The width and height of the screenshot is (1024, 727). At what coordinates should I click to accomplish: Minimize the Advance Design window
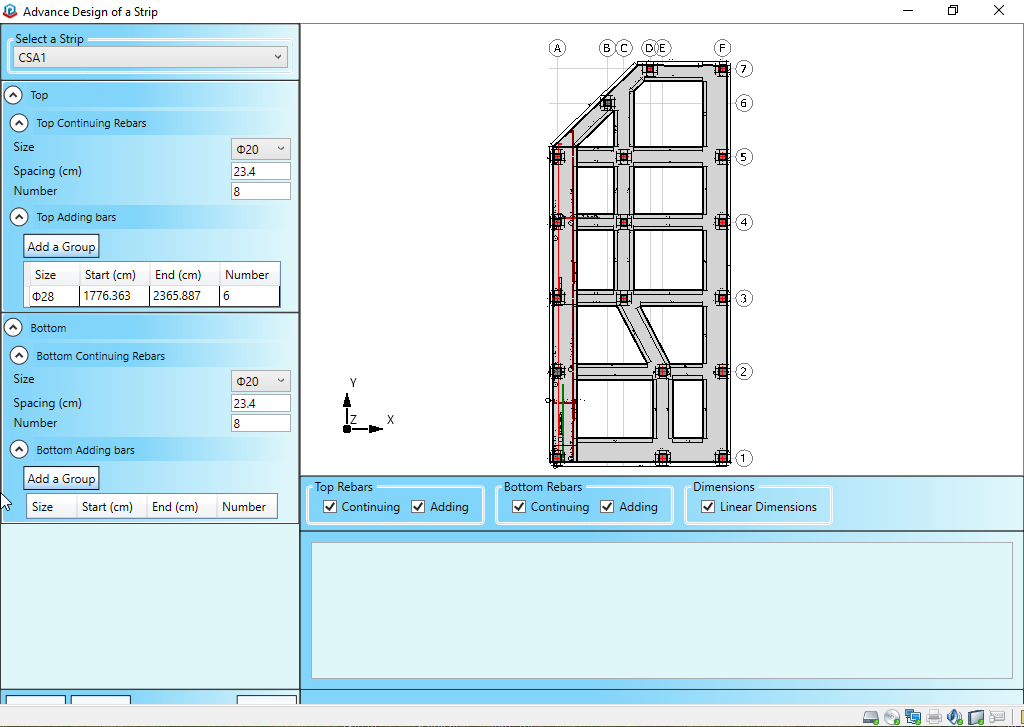click(908, 10)
